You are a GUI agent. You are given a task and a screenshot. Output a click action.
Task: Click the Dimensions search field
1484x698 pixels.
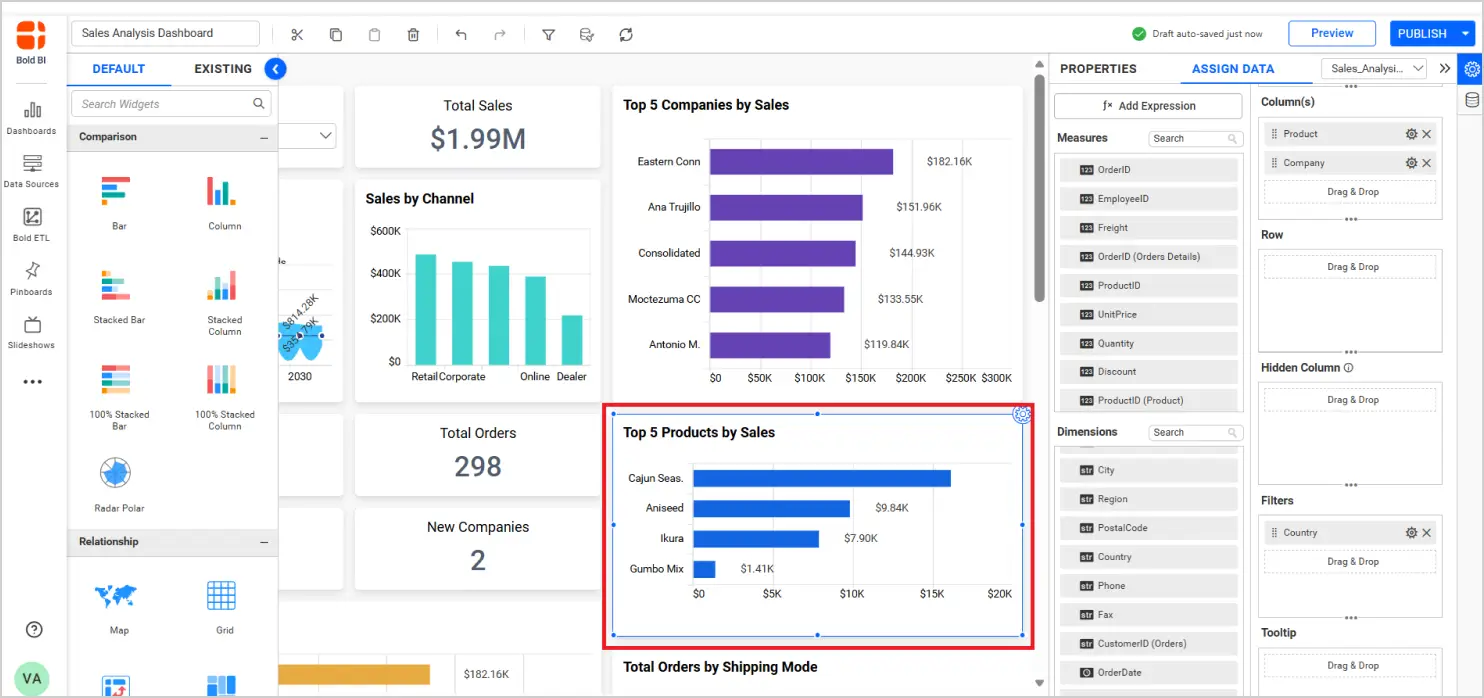(1196, 433)
